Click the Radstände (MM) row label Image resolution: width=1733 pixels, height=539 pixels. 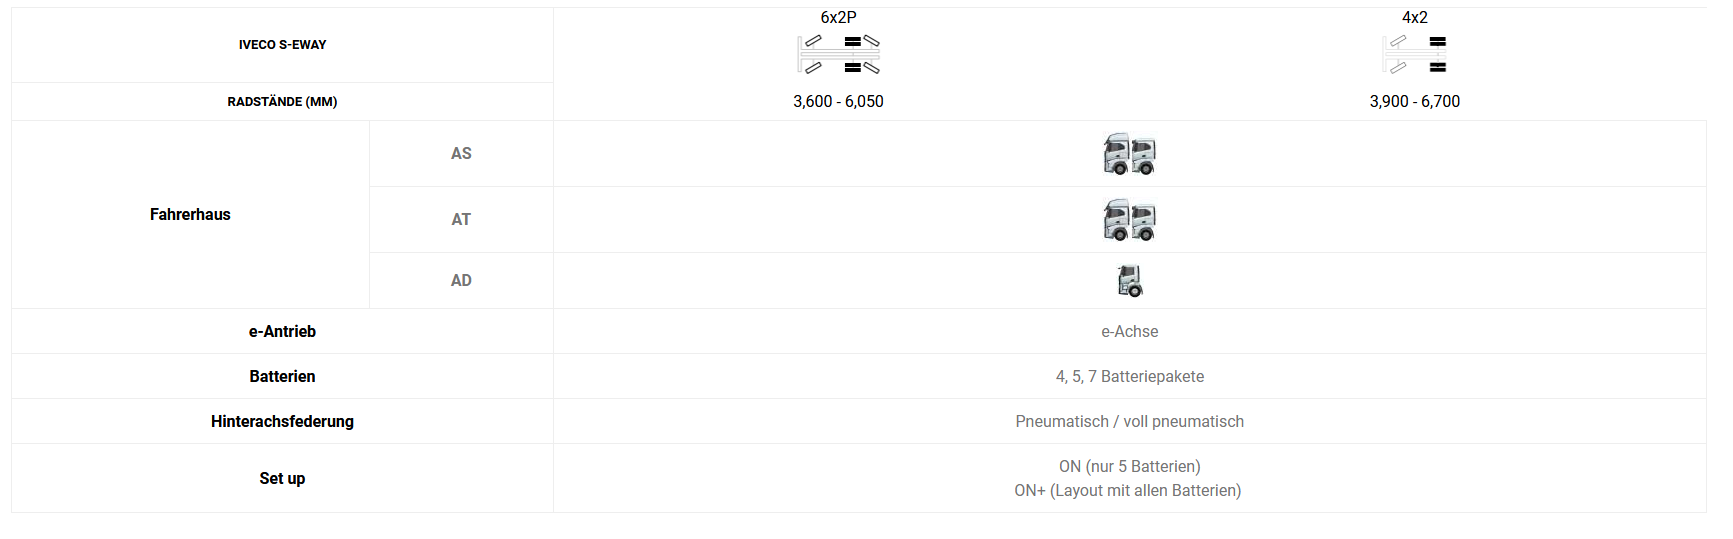pos(282,102)
